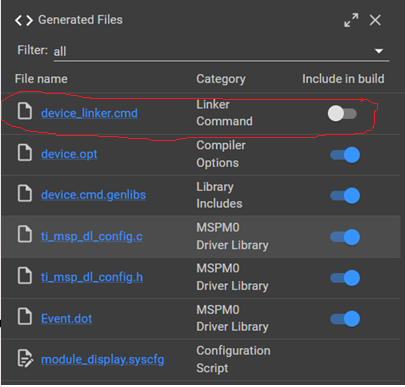The width and height of the screenshot is (405, 387).
Task: Open the ti_msp_dl_config.c file link
Action: pyautogui.click(x=92, y=236)
